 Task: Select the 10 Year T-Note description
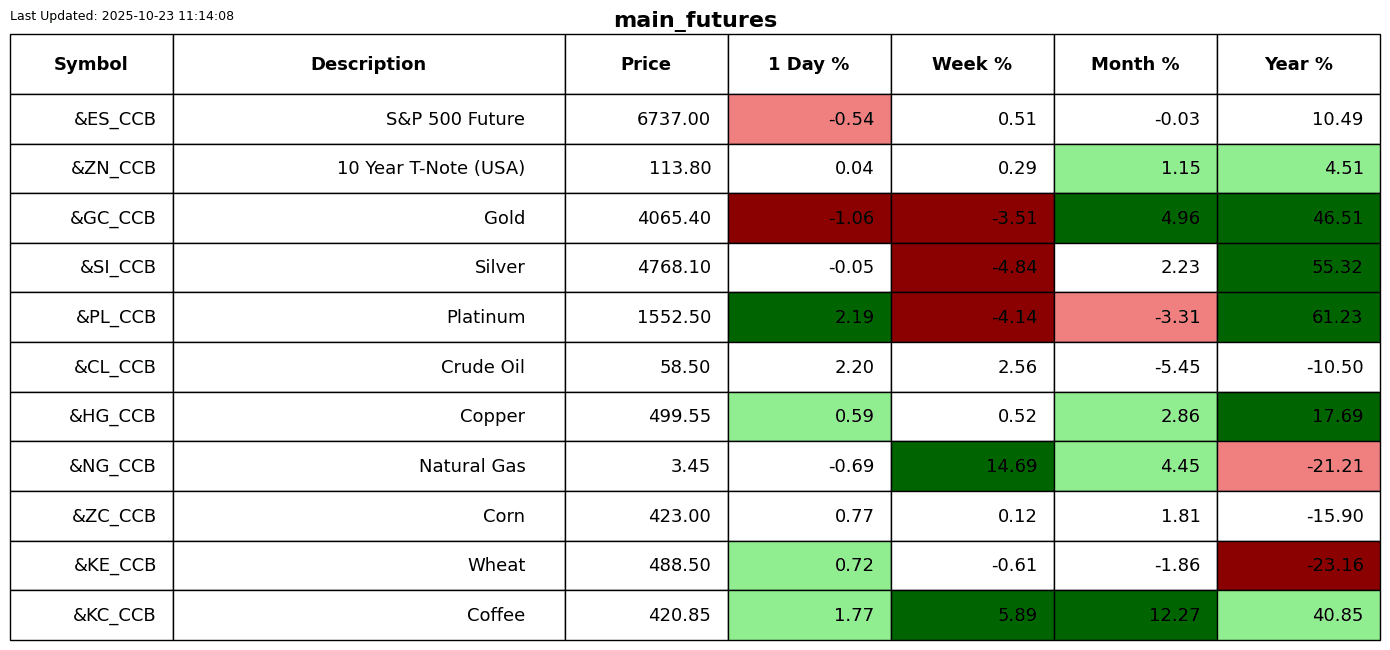[x=430, y=169]
